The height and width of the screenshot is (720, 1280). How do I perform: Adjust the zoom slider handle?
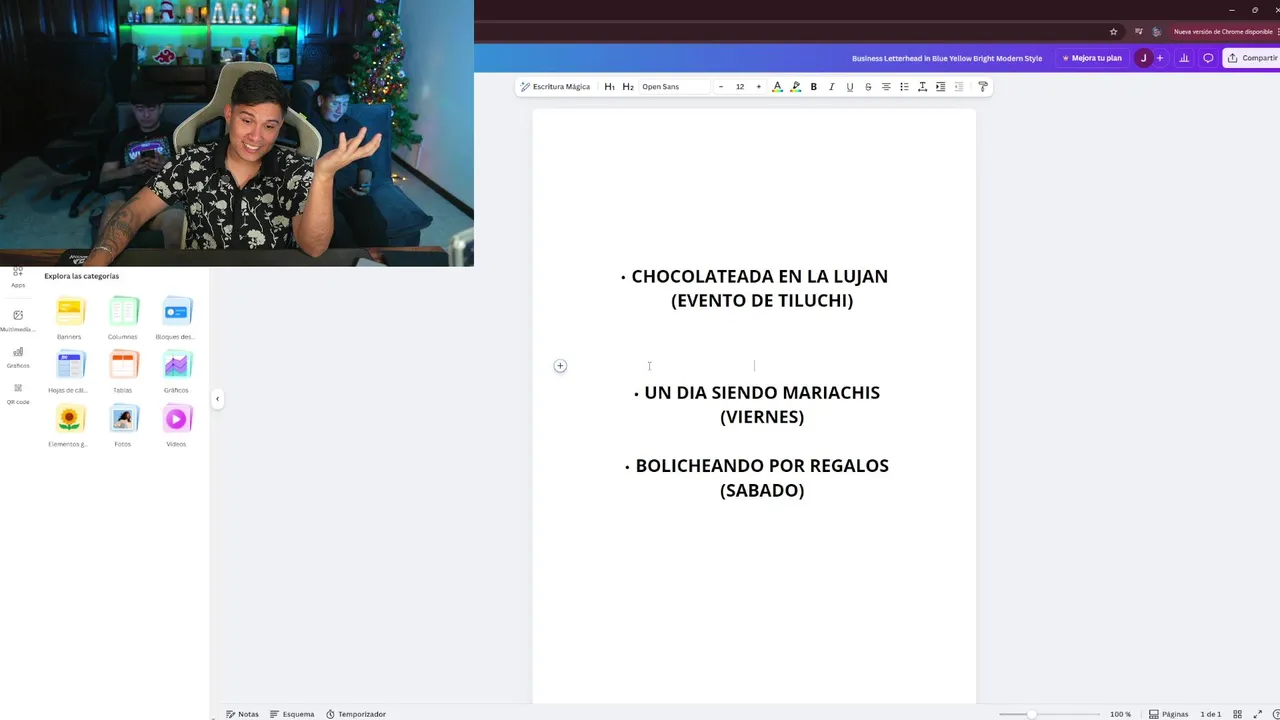1032,714
